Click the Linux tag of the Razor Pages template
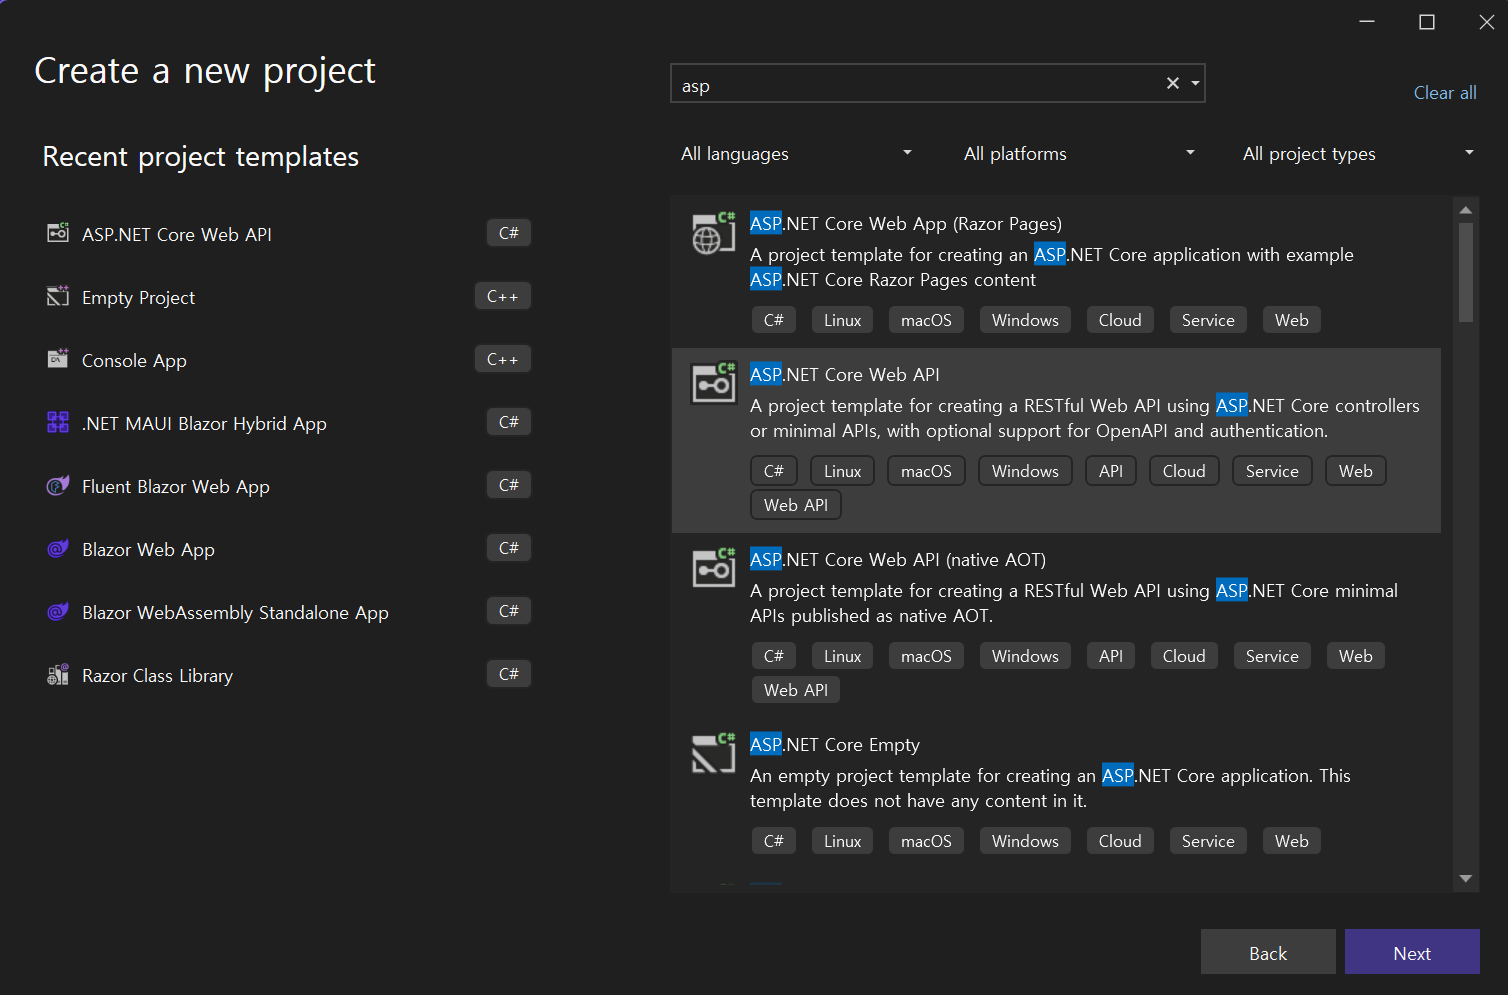 pyautogui.click(x=842, y=320)
